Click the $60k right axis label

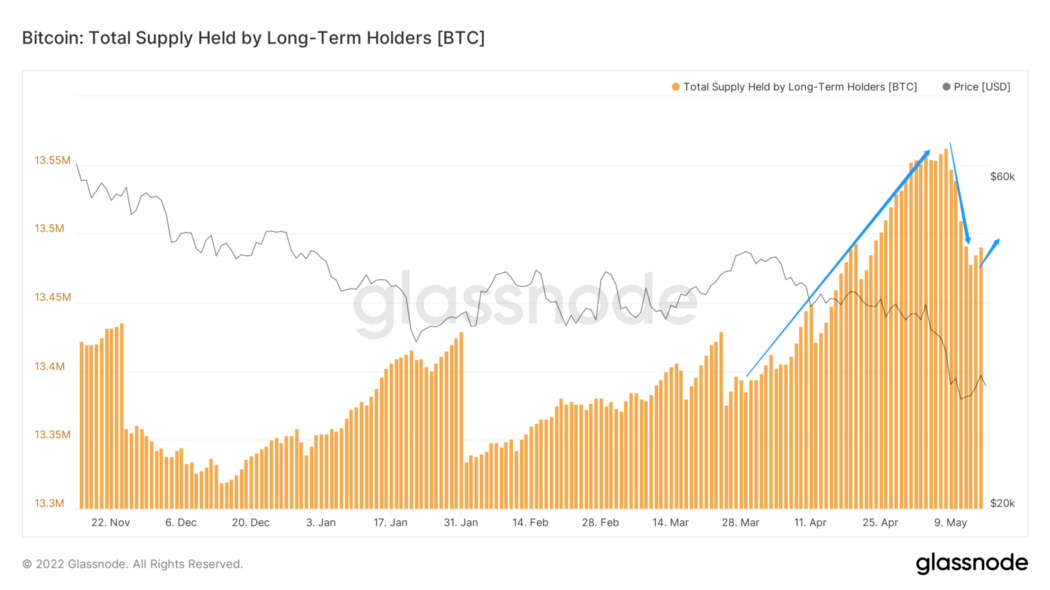tap(1002, 177)
